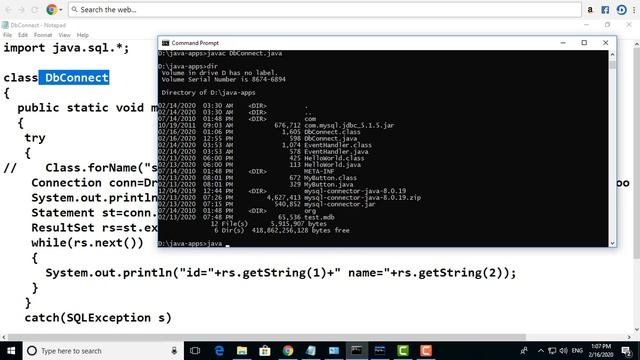Show hidden tray icons chevron
The height and width of the screenshot is (360, 640).
click(540, 351)
